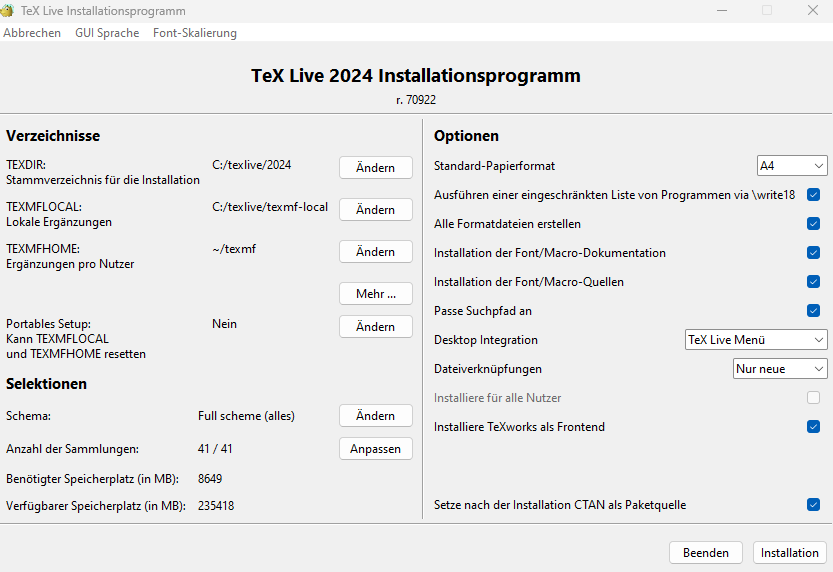833x572 pixels.
Task: Expand the Standard-Papierformat A4 dropdown
Action: (791, 165)
